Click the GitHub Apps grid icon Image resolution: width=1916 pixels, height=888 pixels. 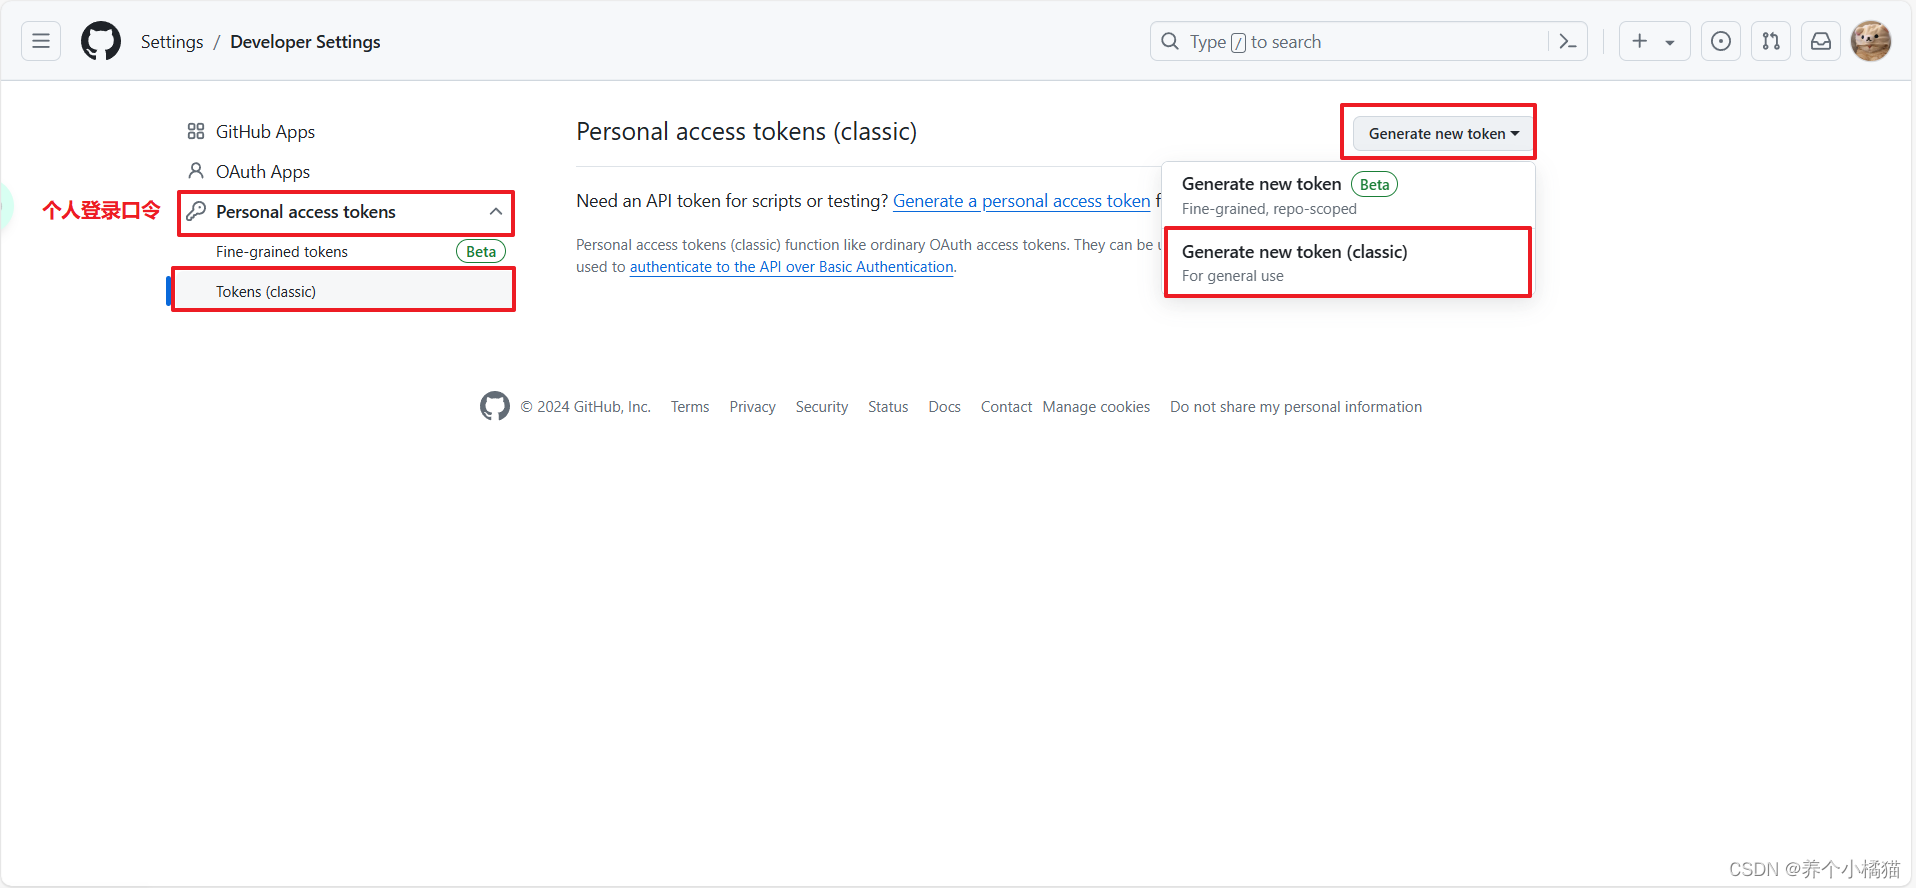point(196,131)
